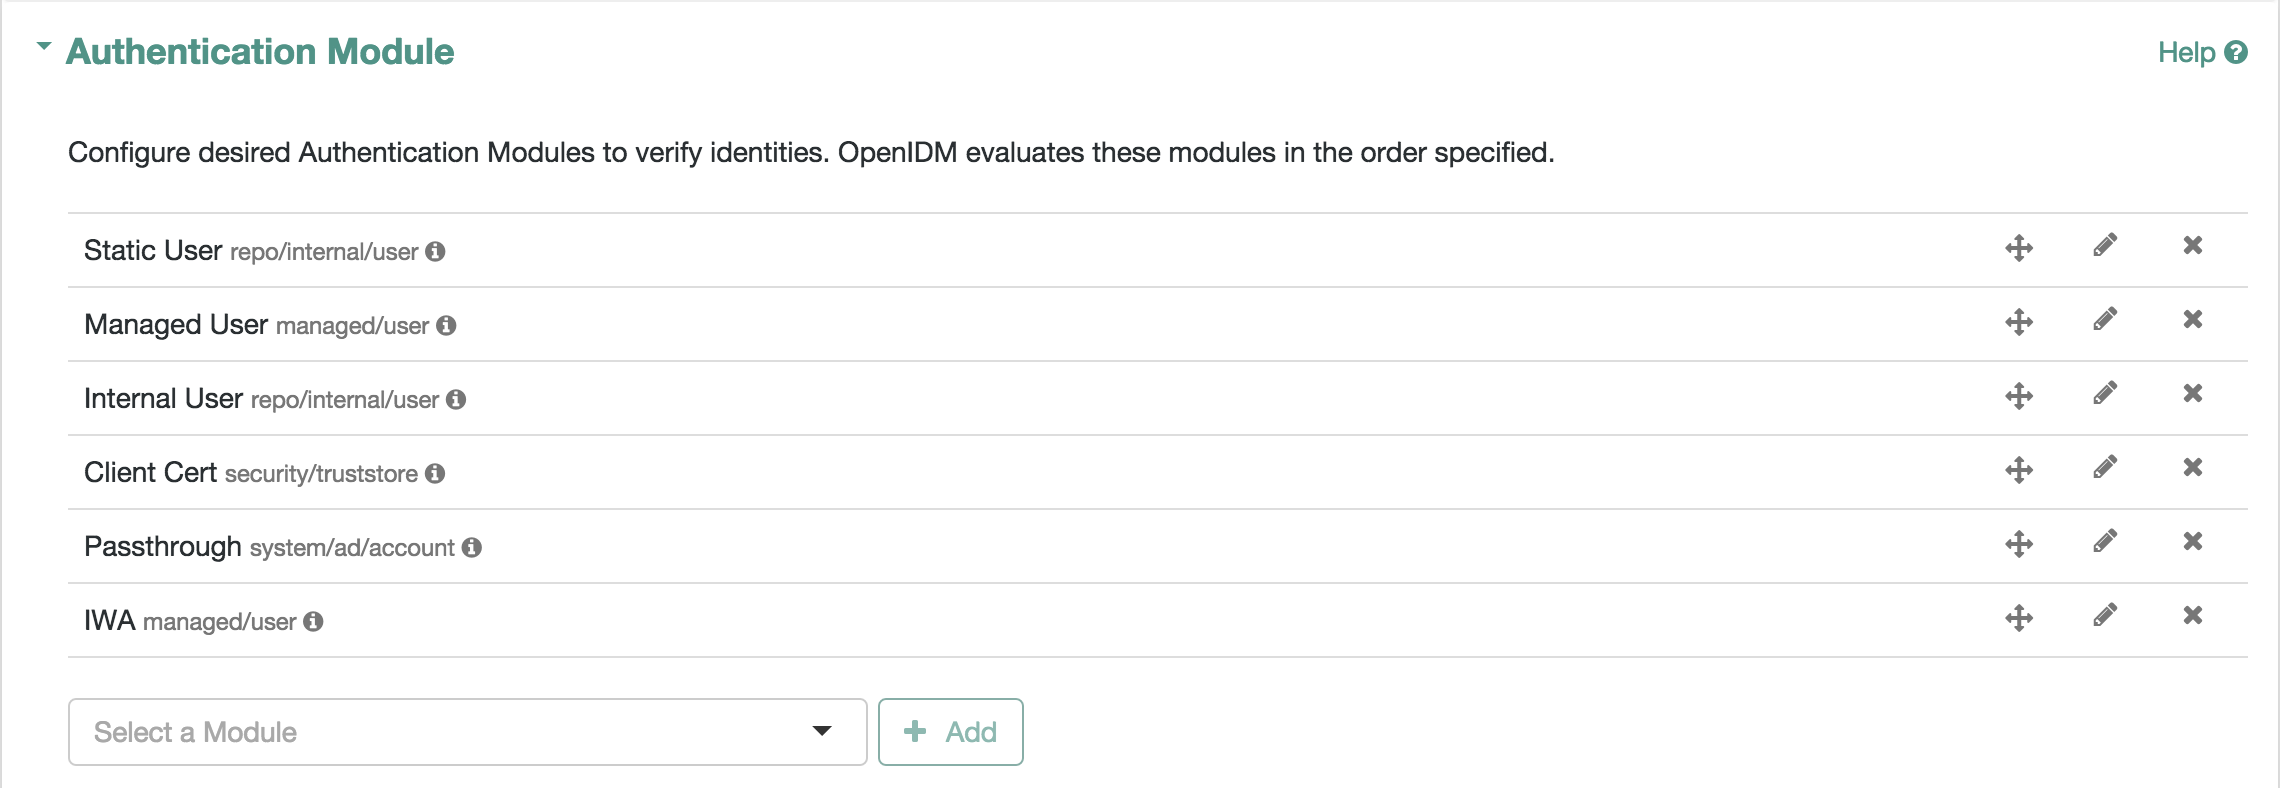The width and height of the screenshot is (2280, 788).
Task: Collapse the Authentication Module section
Action: [x=44, y=46]
